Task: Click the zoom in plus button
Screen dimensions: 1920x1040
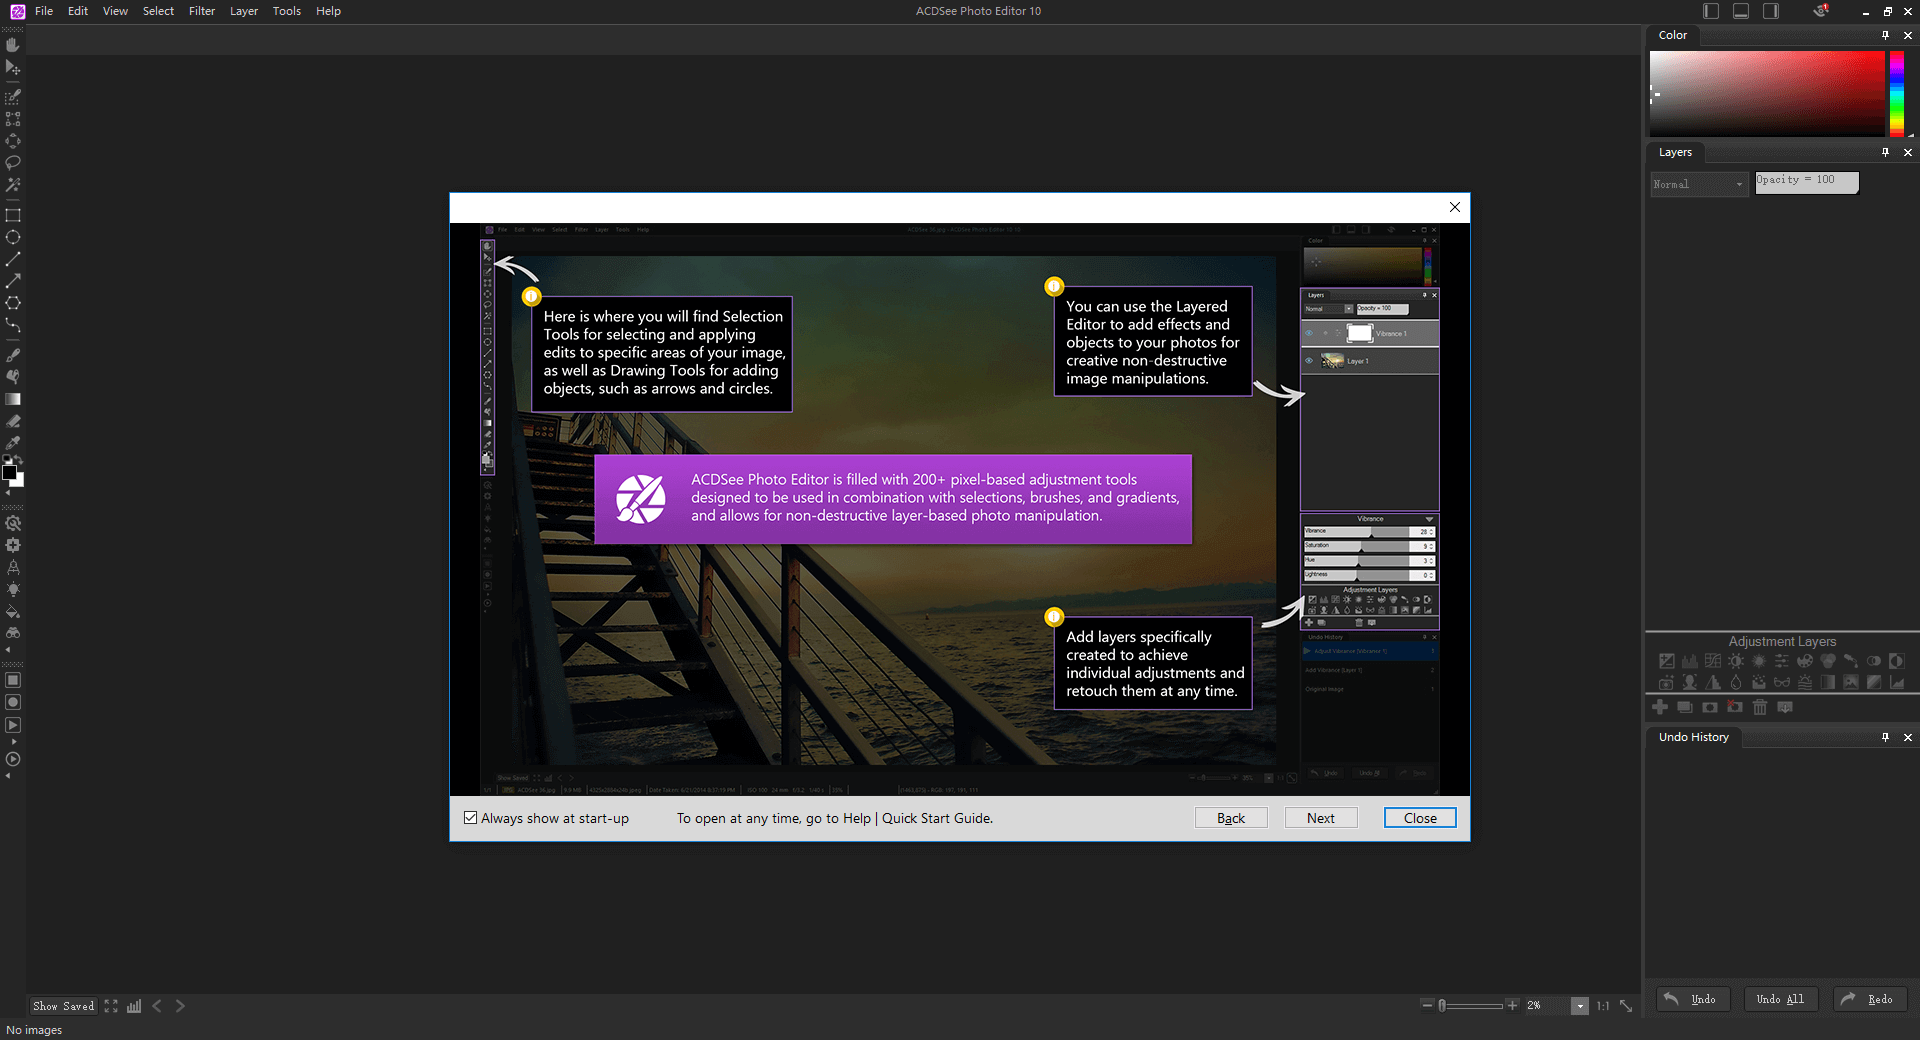Action: pyautogui.click(x=1513, y=1006)
